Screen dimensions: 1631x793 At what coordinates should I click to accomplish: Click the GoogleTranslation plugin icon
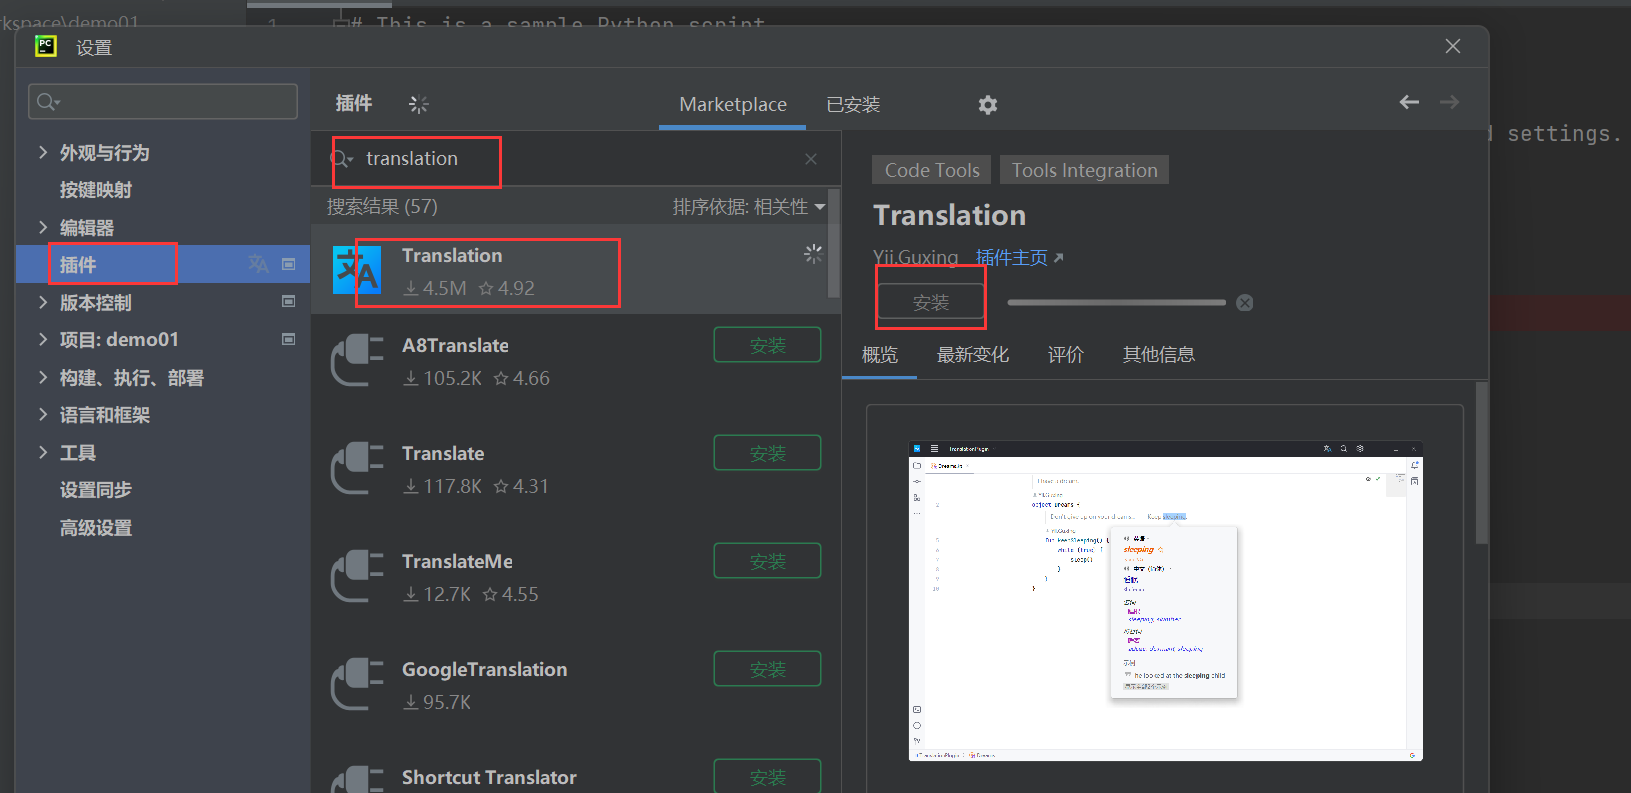[357, 685]
